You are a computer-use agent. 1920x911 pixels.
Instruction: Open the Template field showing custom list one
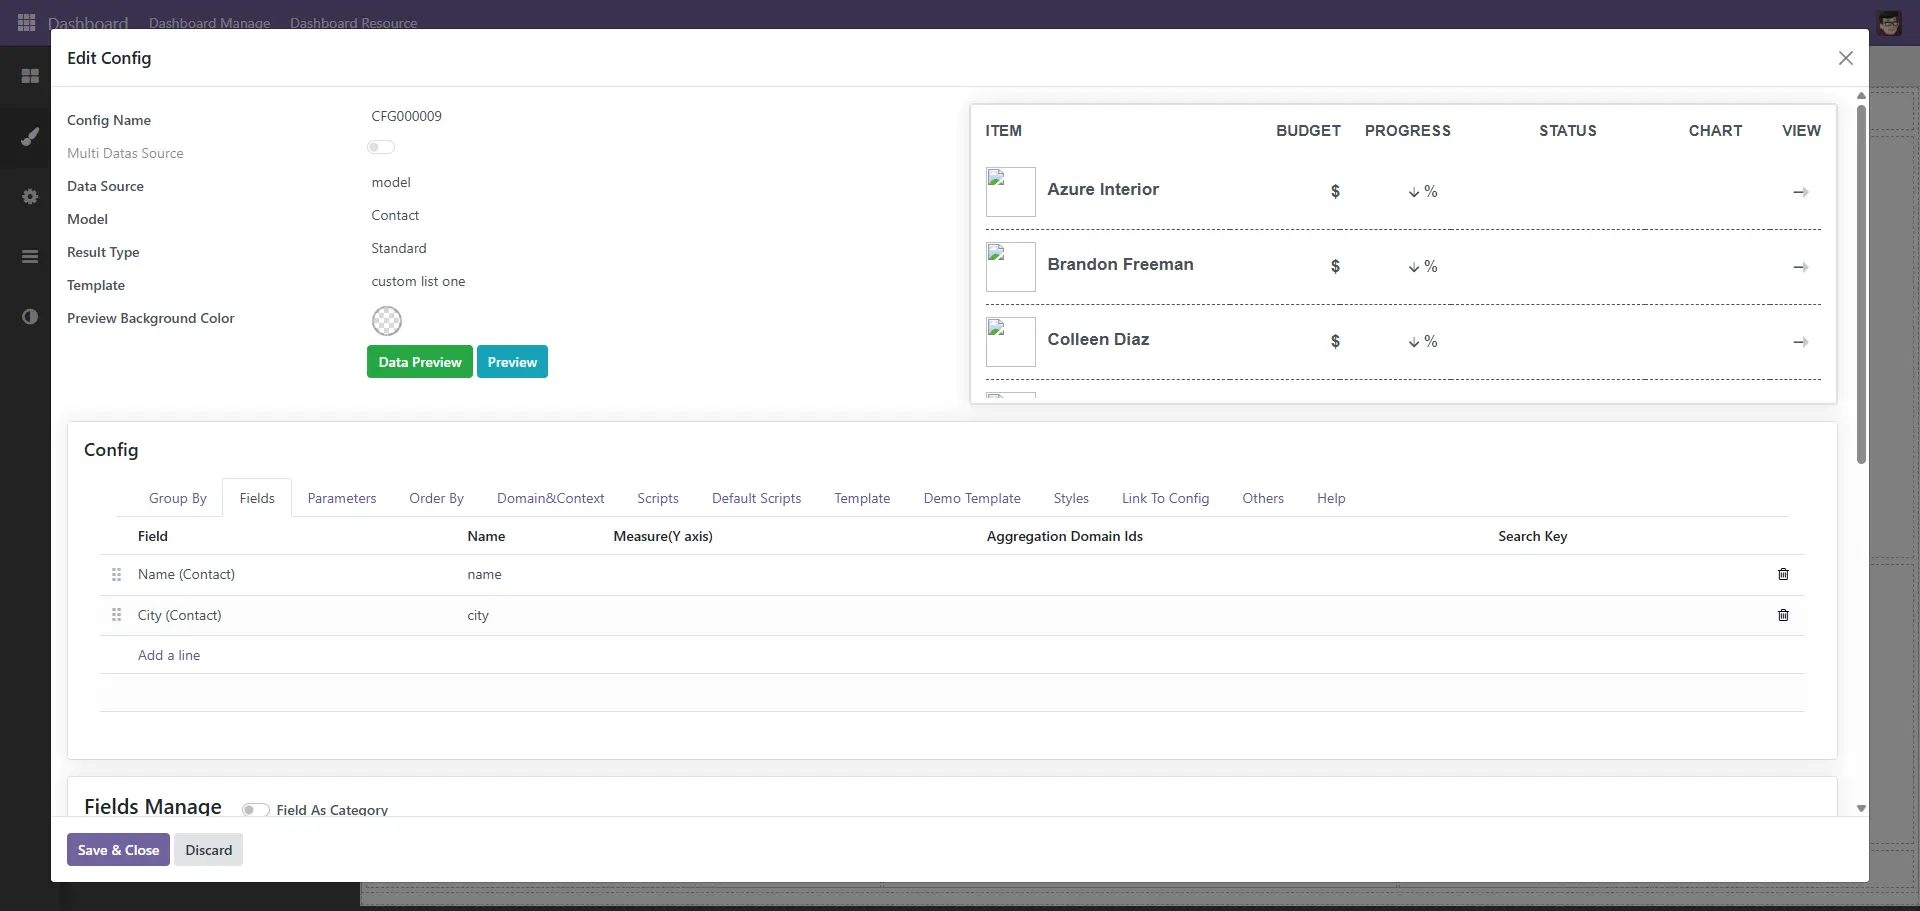418,282
